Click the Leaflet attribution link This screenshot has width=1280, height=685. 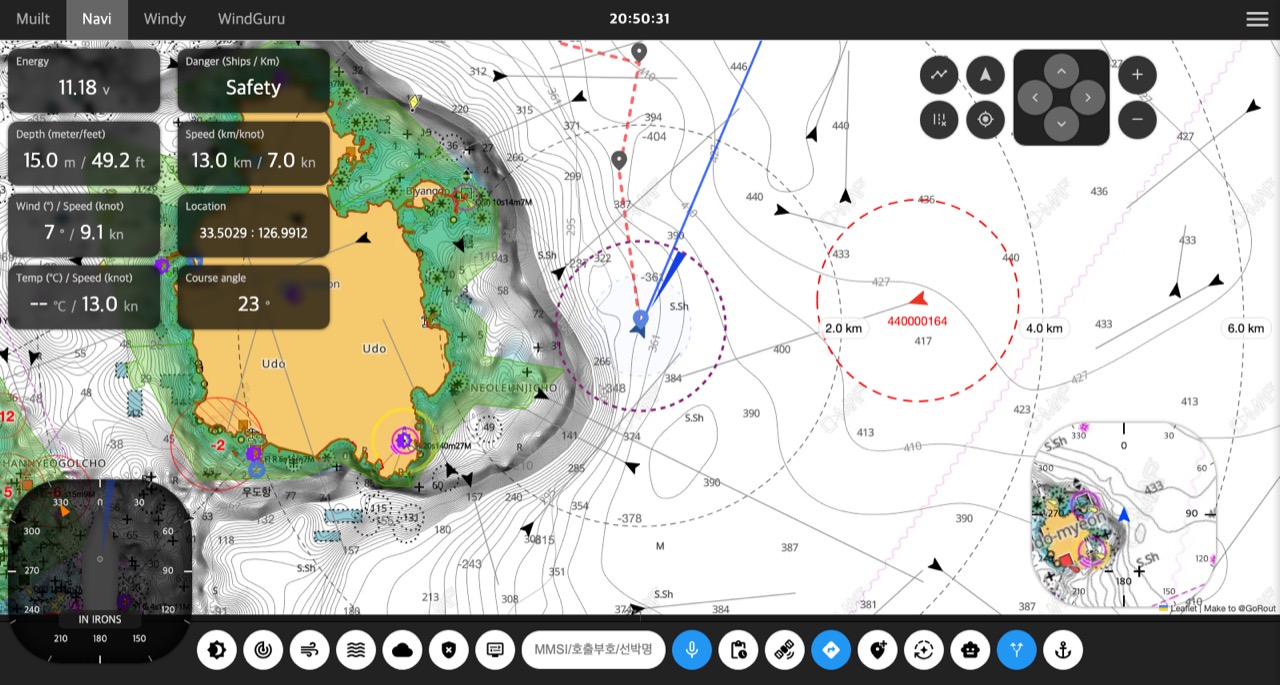tap(1183, 608)
